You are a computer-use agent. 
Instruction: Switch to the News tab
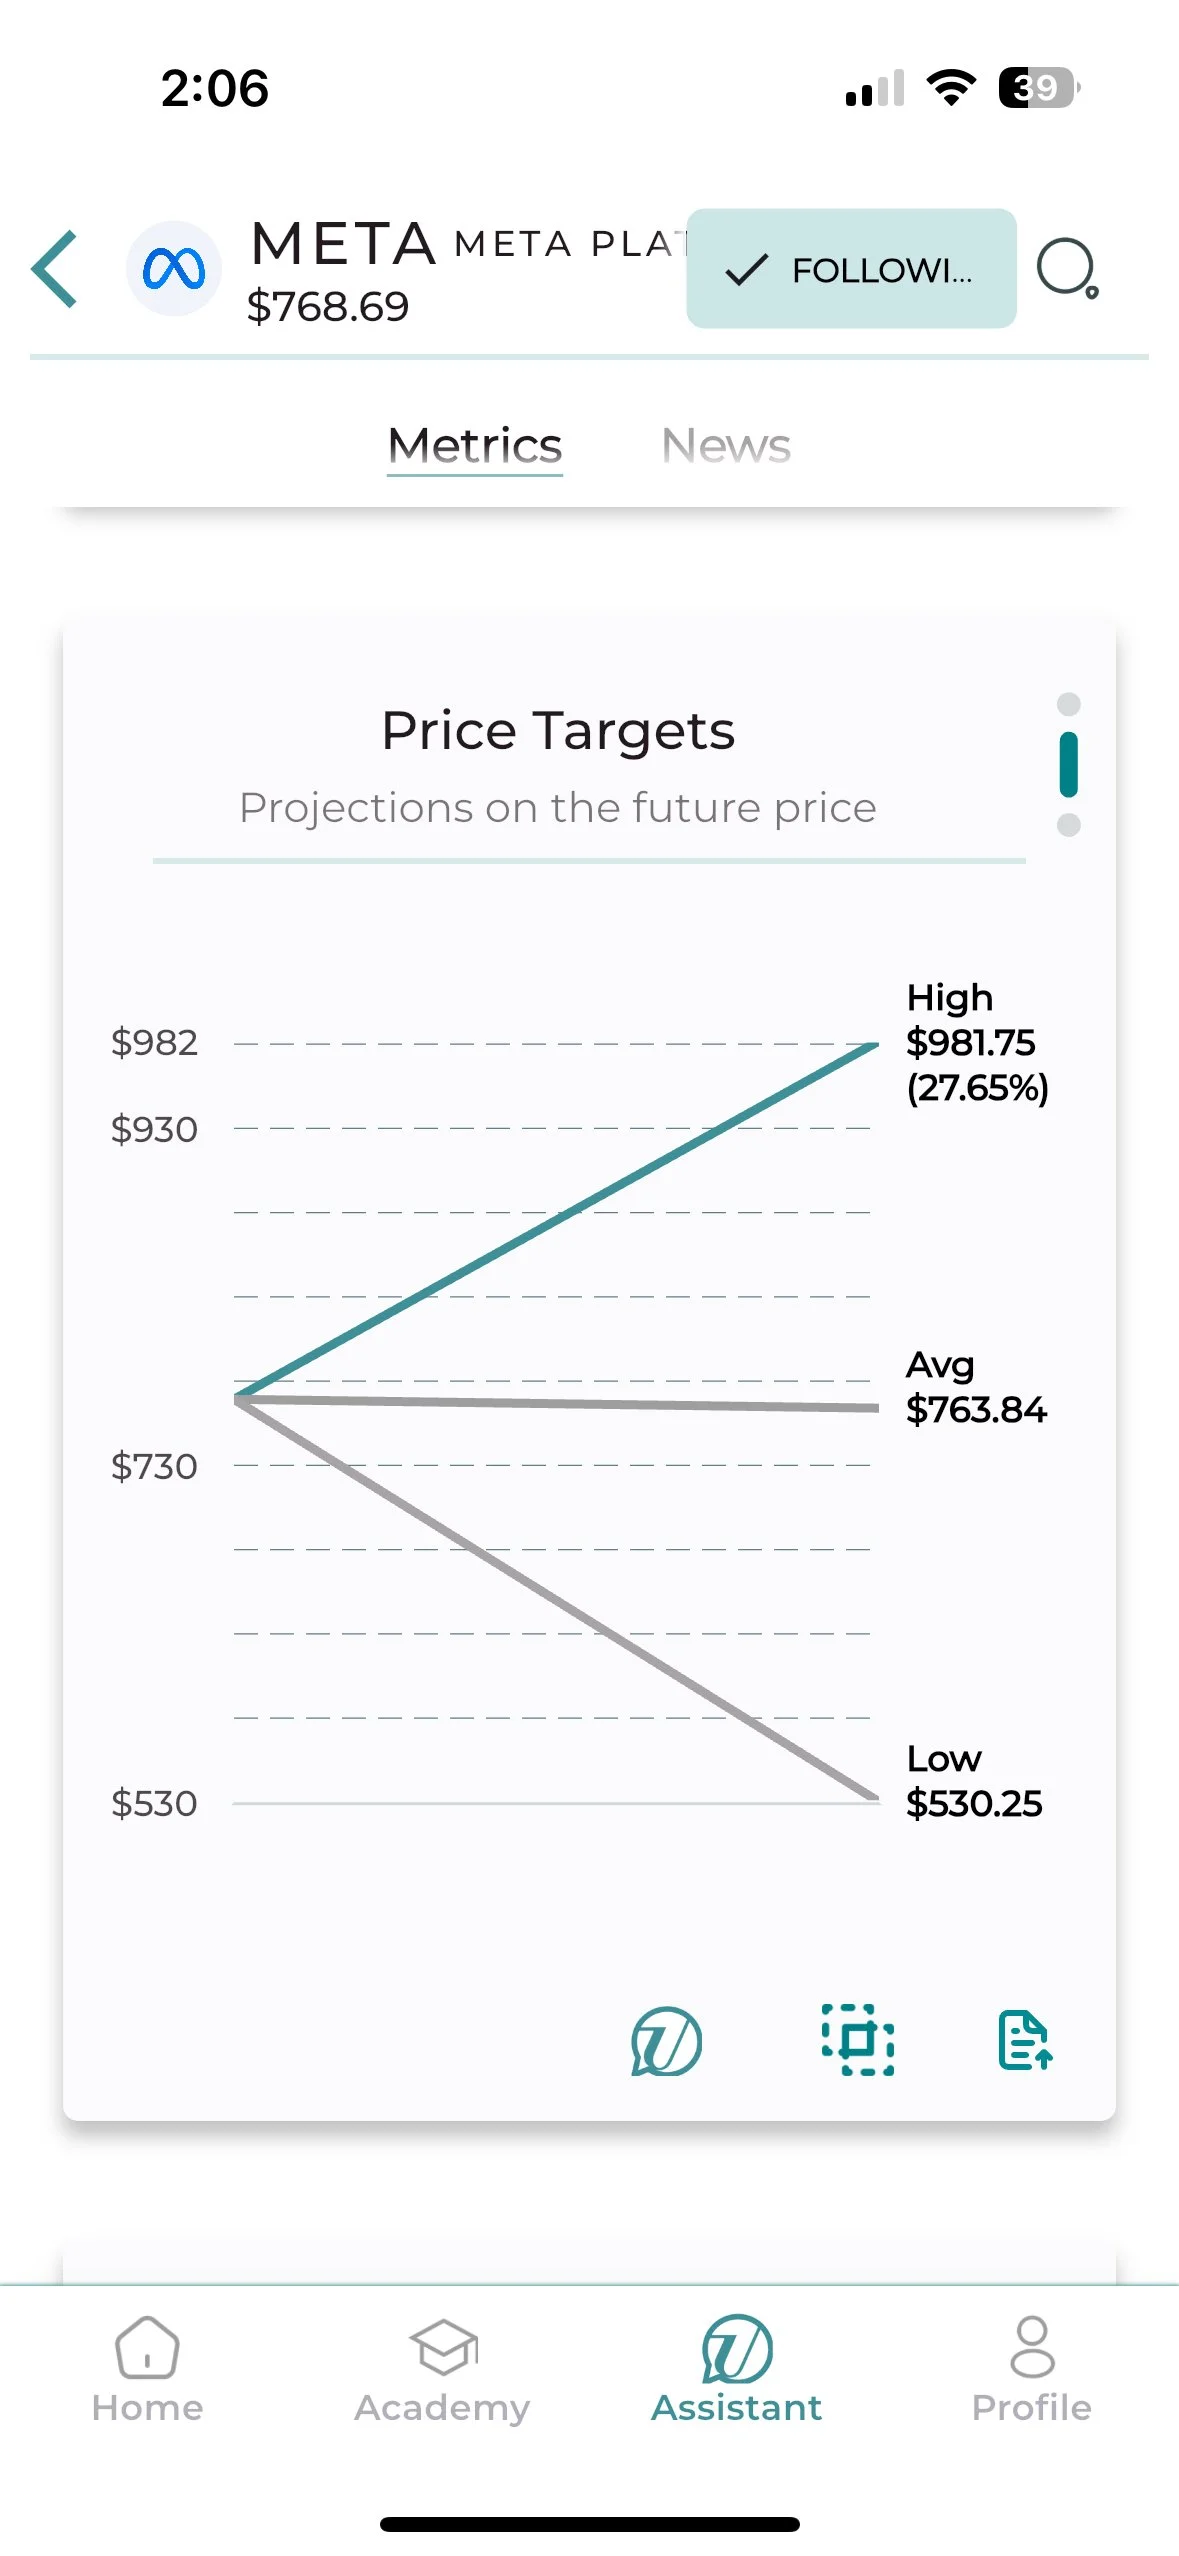point(726,446)
